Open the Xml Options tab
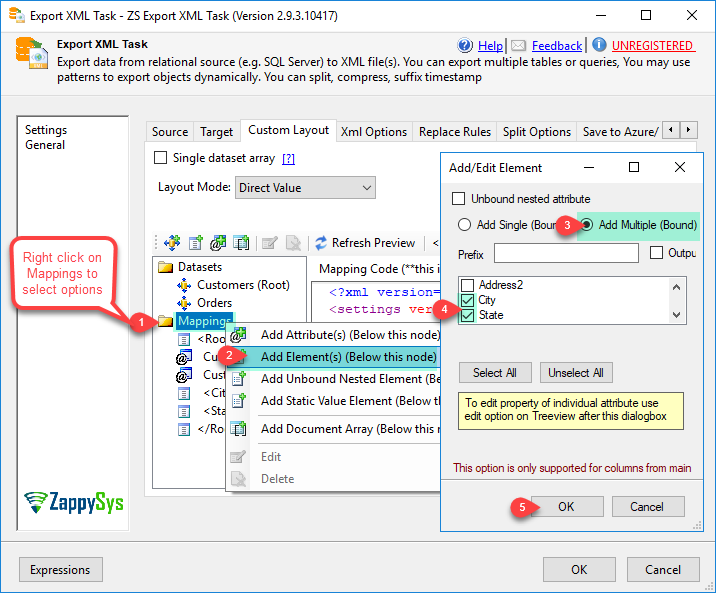716x593 pixels. click(x=374, y=132)
